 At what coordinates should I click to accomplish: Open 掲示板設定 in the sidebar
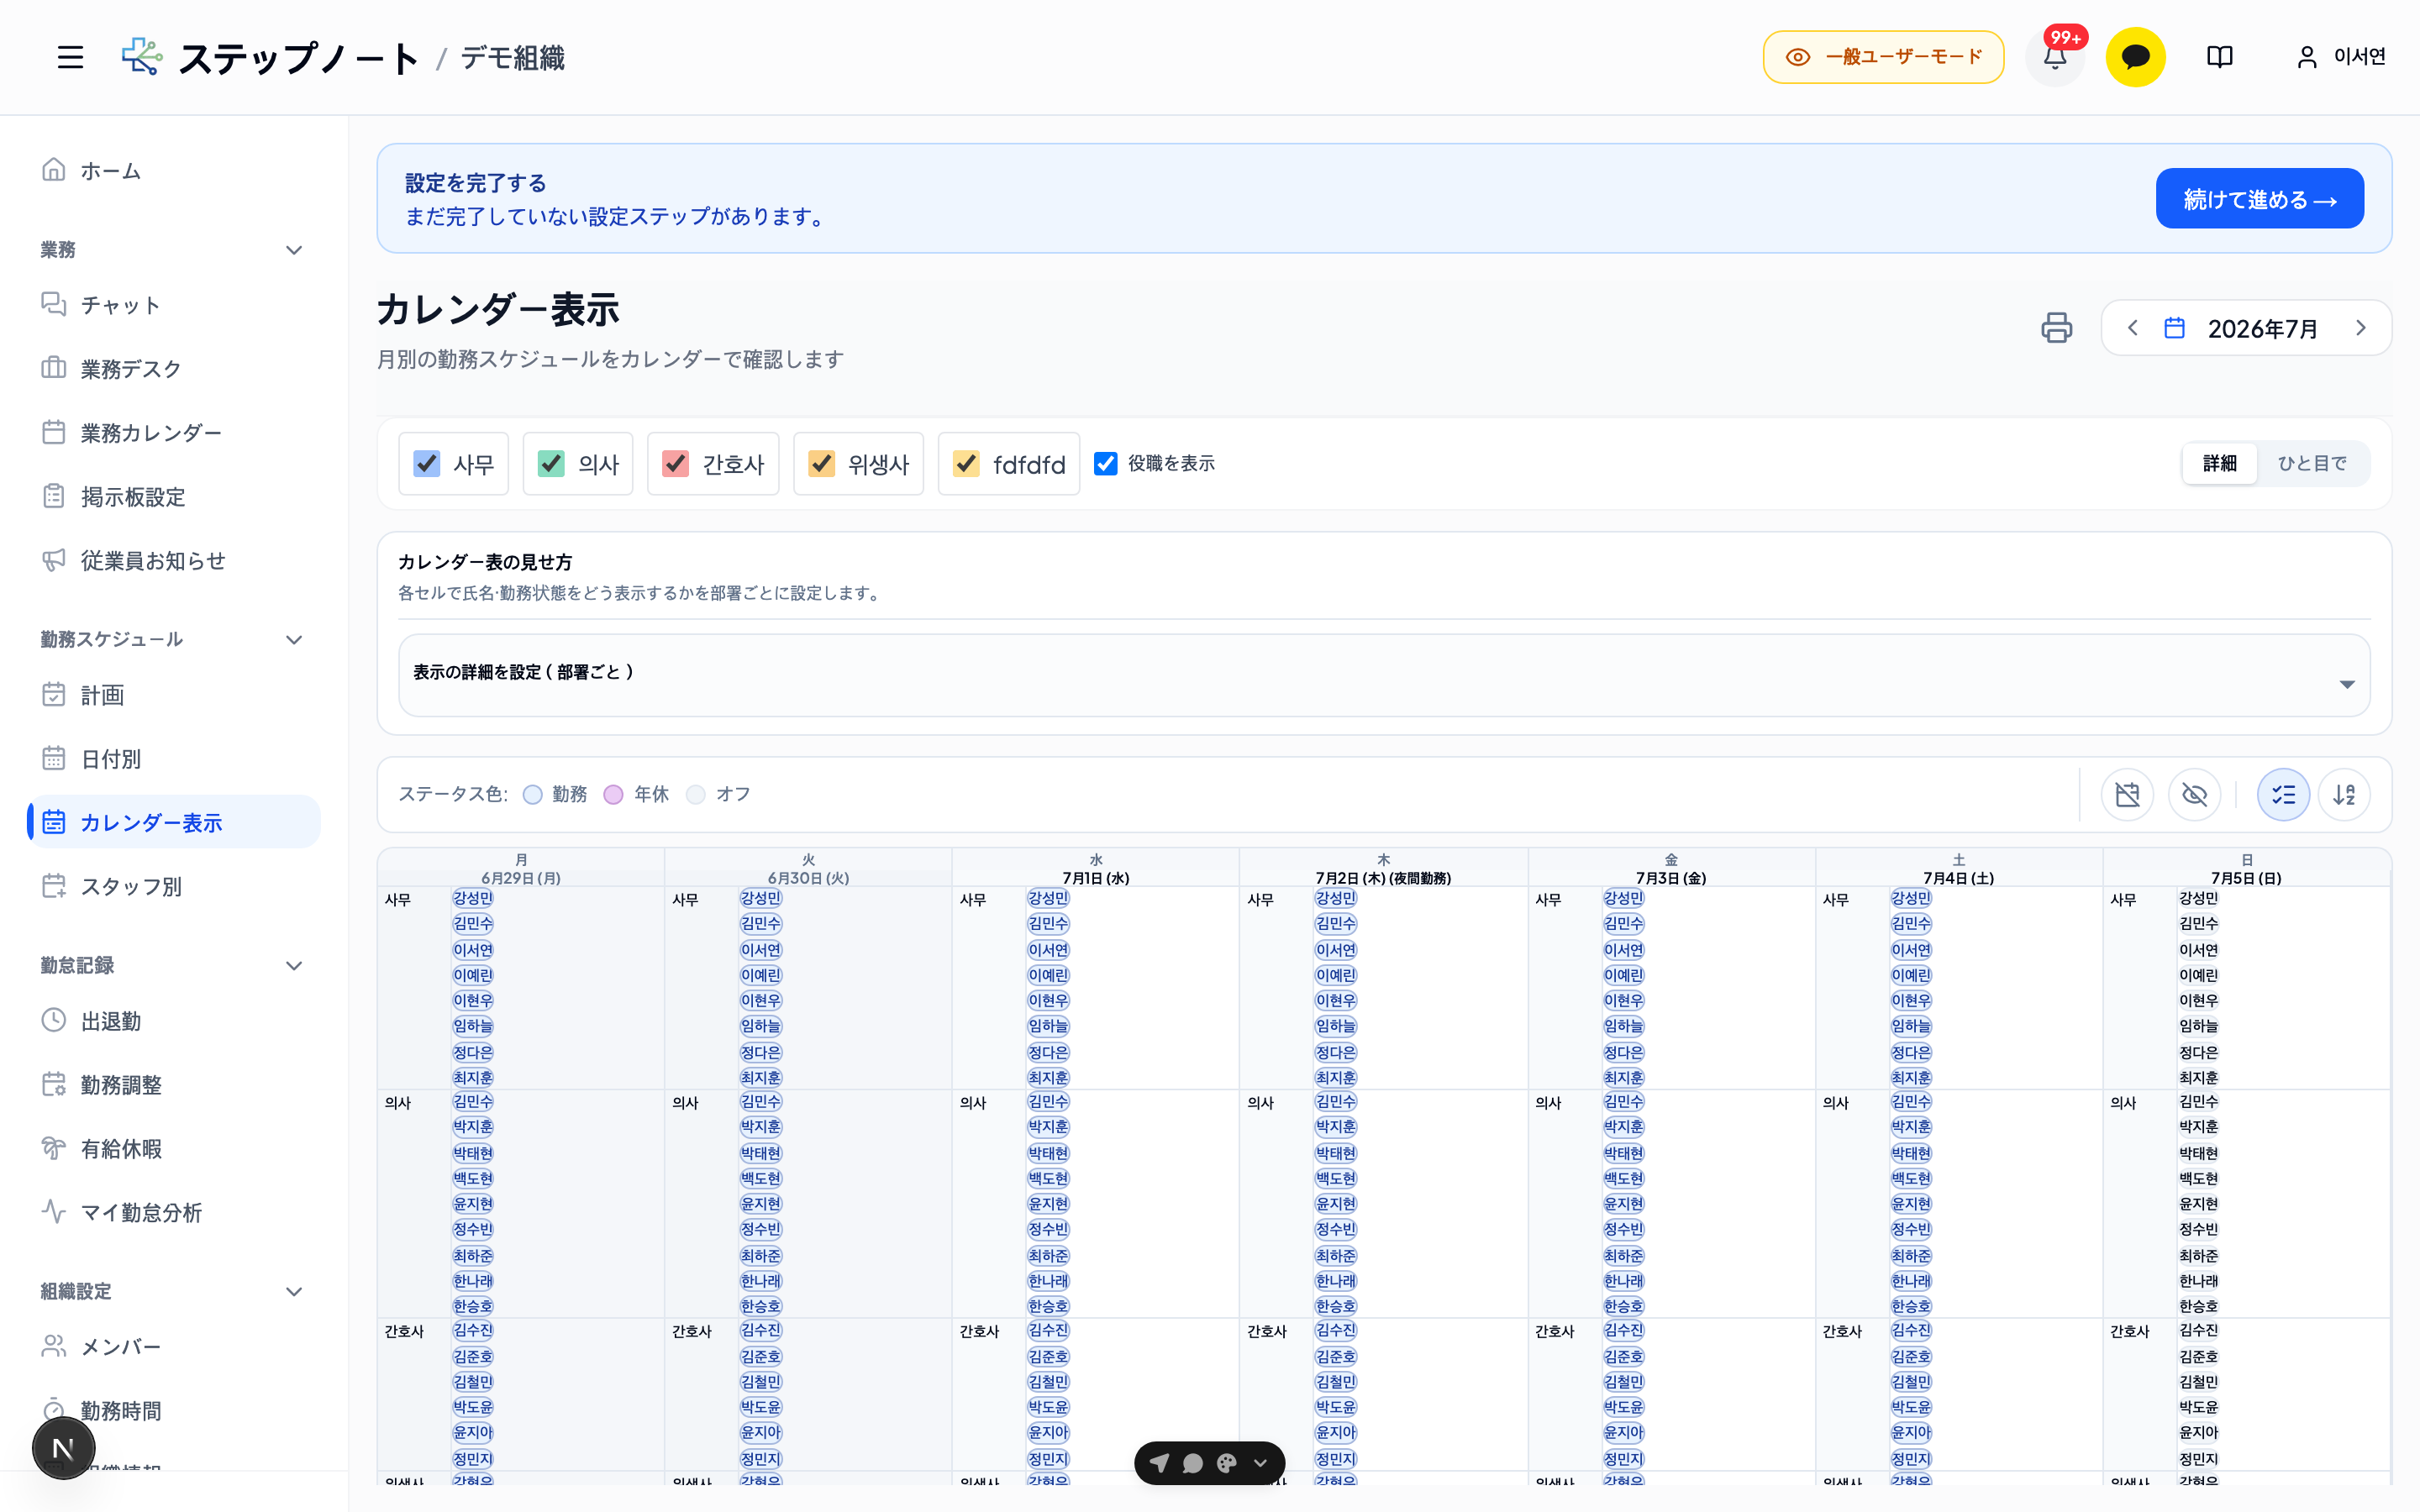174,496
